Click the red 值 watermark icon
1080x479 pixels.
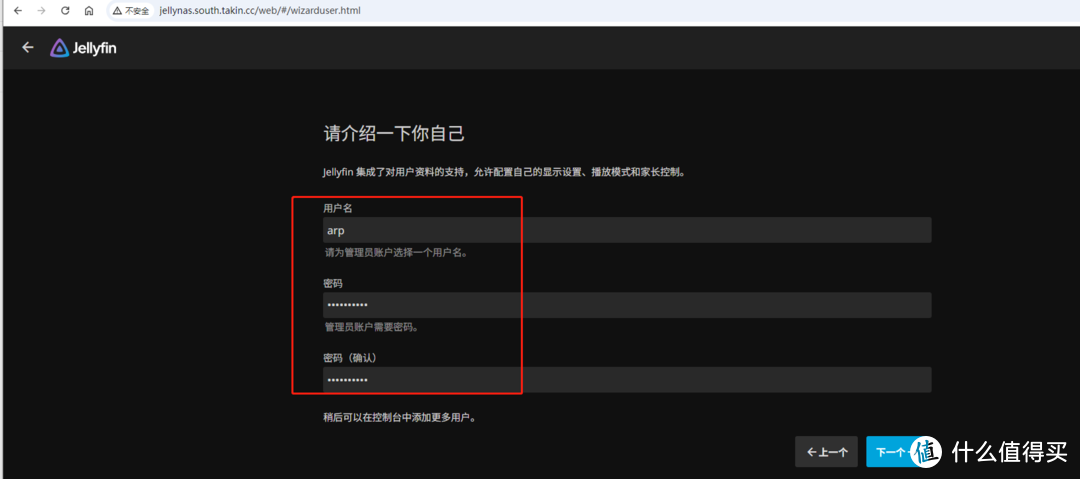[x=927, y=451]
